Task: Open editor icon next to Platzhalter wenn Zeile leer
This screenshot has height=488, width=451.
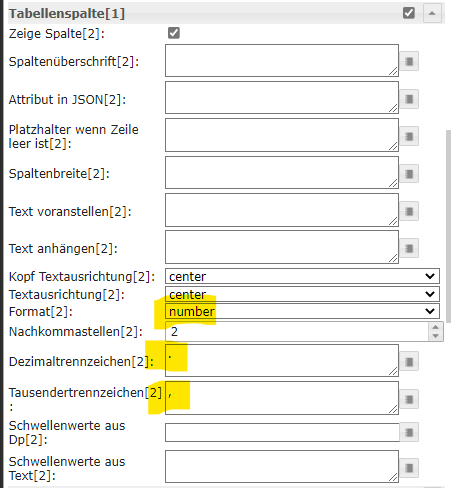Action: click(409, 136)
